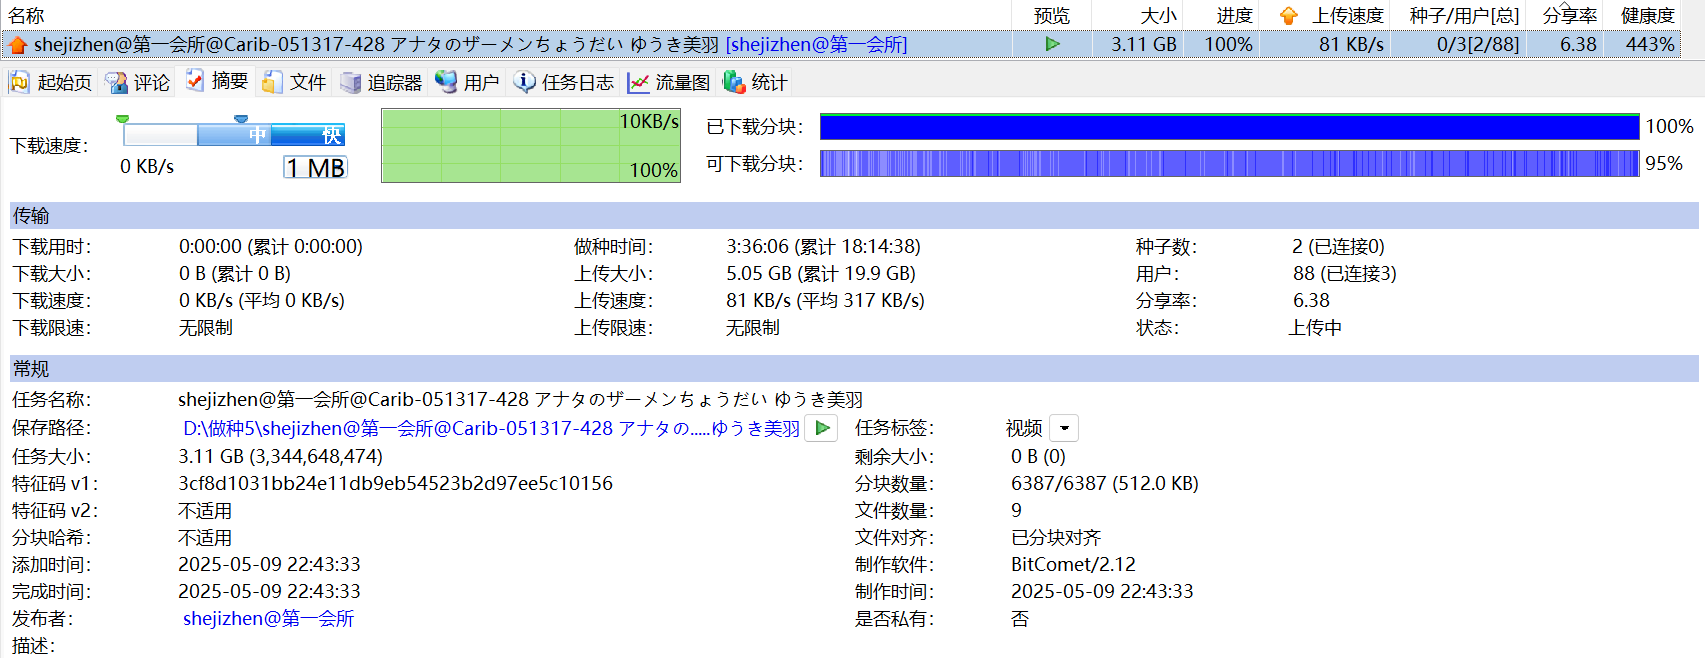The width and height of the screenshot is (1705, 658).
Task: Click the 种子数 value 2 (已连接0)
Action: pyautogui.click(x=1338, y=246)
